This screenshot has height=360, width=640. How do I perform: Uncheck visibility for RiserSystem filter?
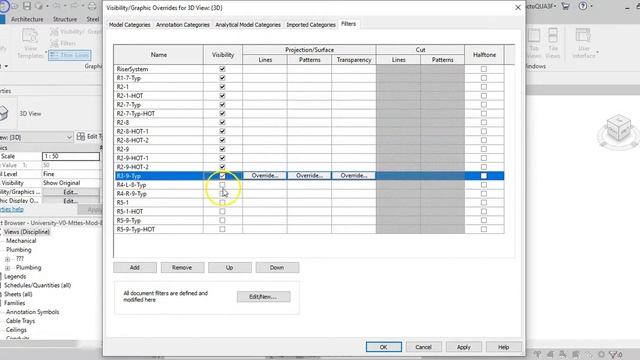pos(222,69)
